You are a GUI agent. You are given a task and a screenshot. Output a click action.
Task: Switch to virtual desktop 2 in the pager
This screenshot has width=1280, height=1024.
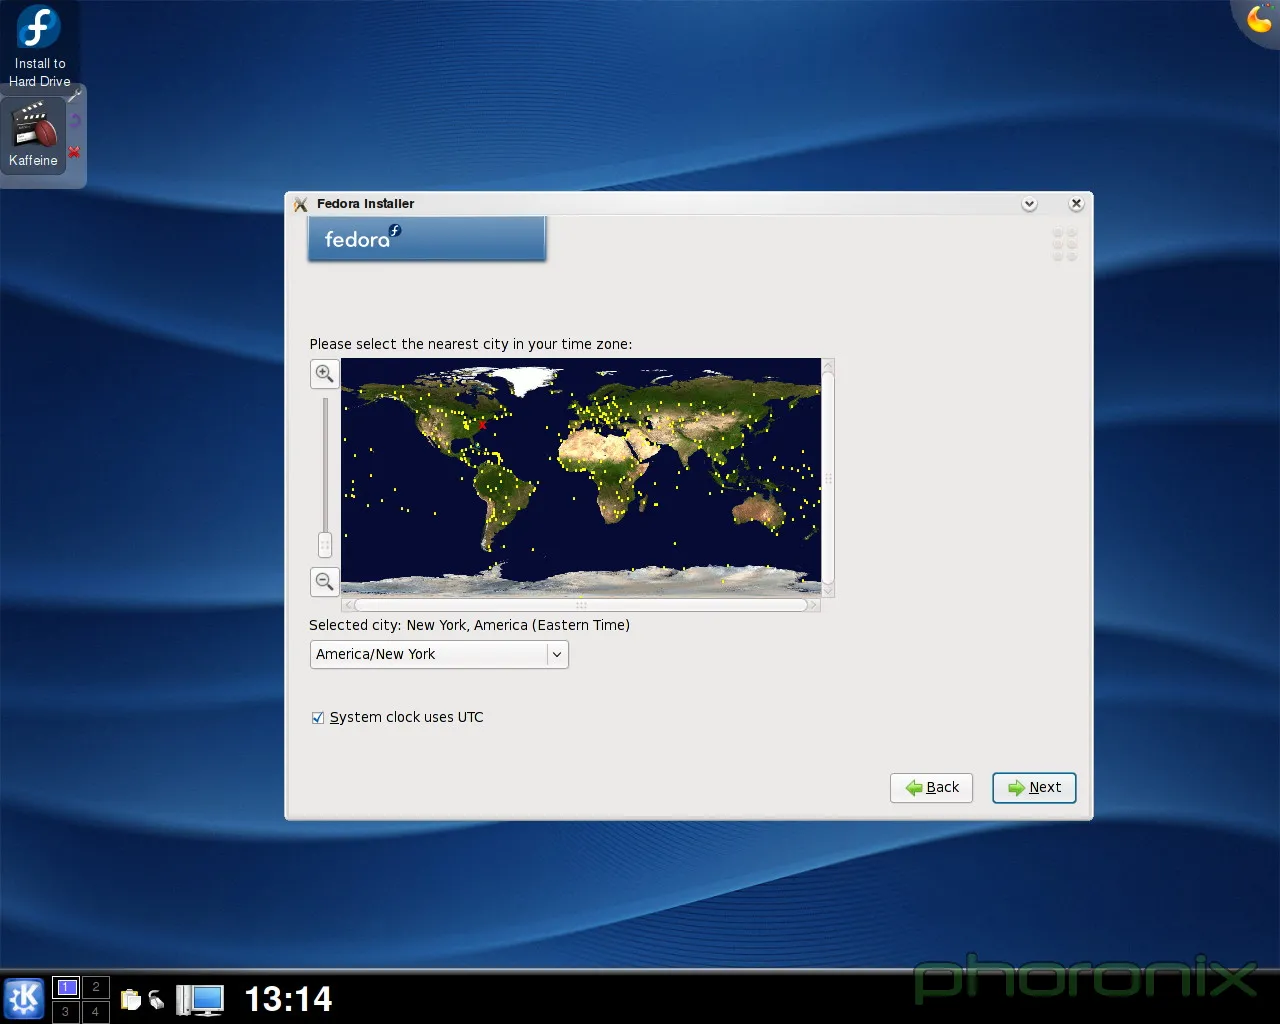[x=95, y=987]
